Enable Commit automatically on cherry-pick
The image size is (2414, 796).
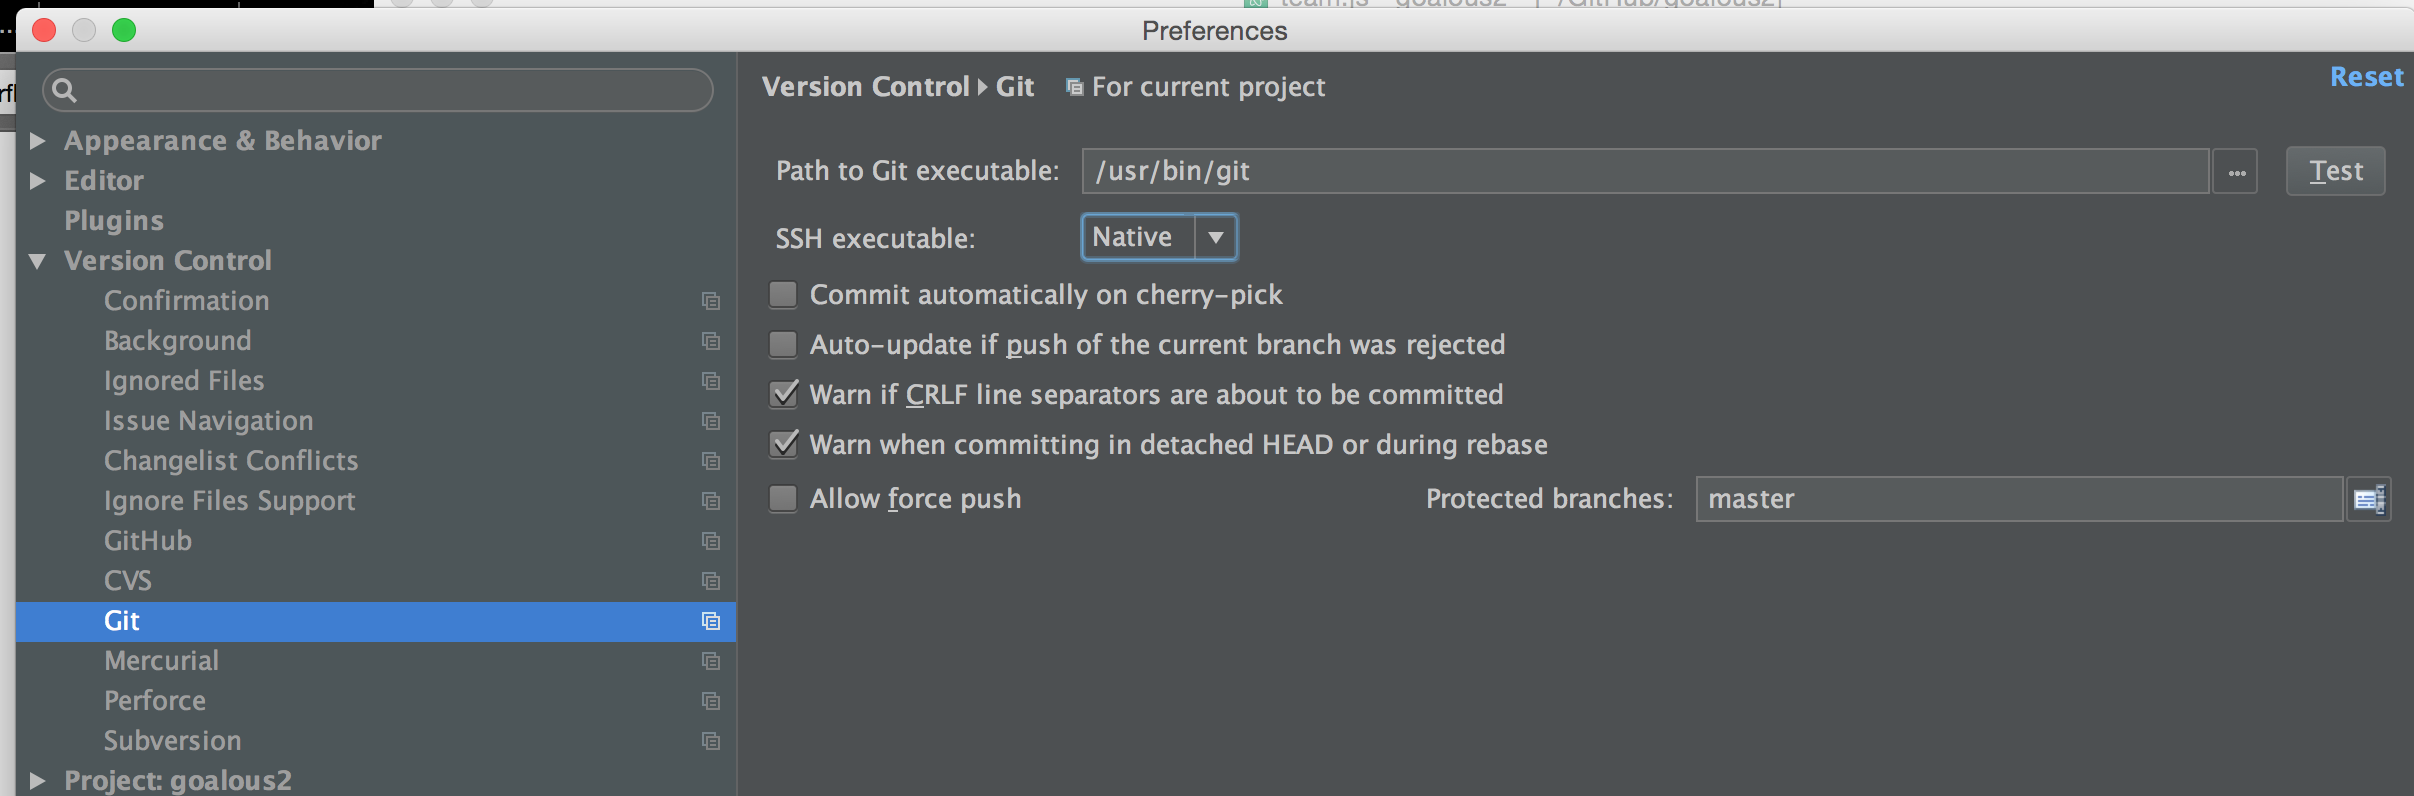click(x=782, y=294)
